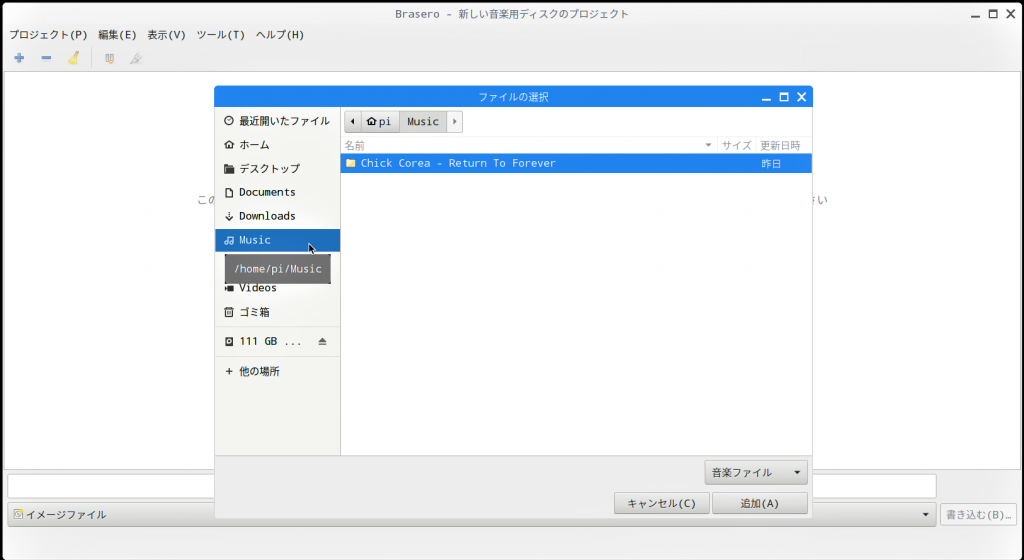Click the Burn (書き込む) button
Image resolution: width=1024 pixels, height=560 pixels.
(978, 514)
